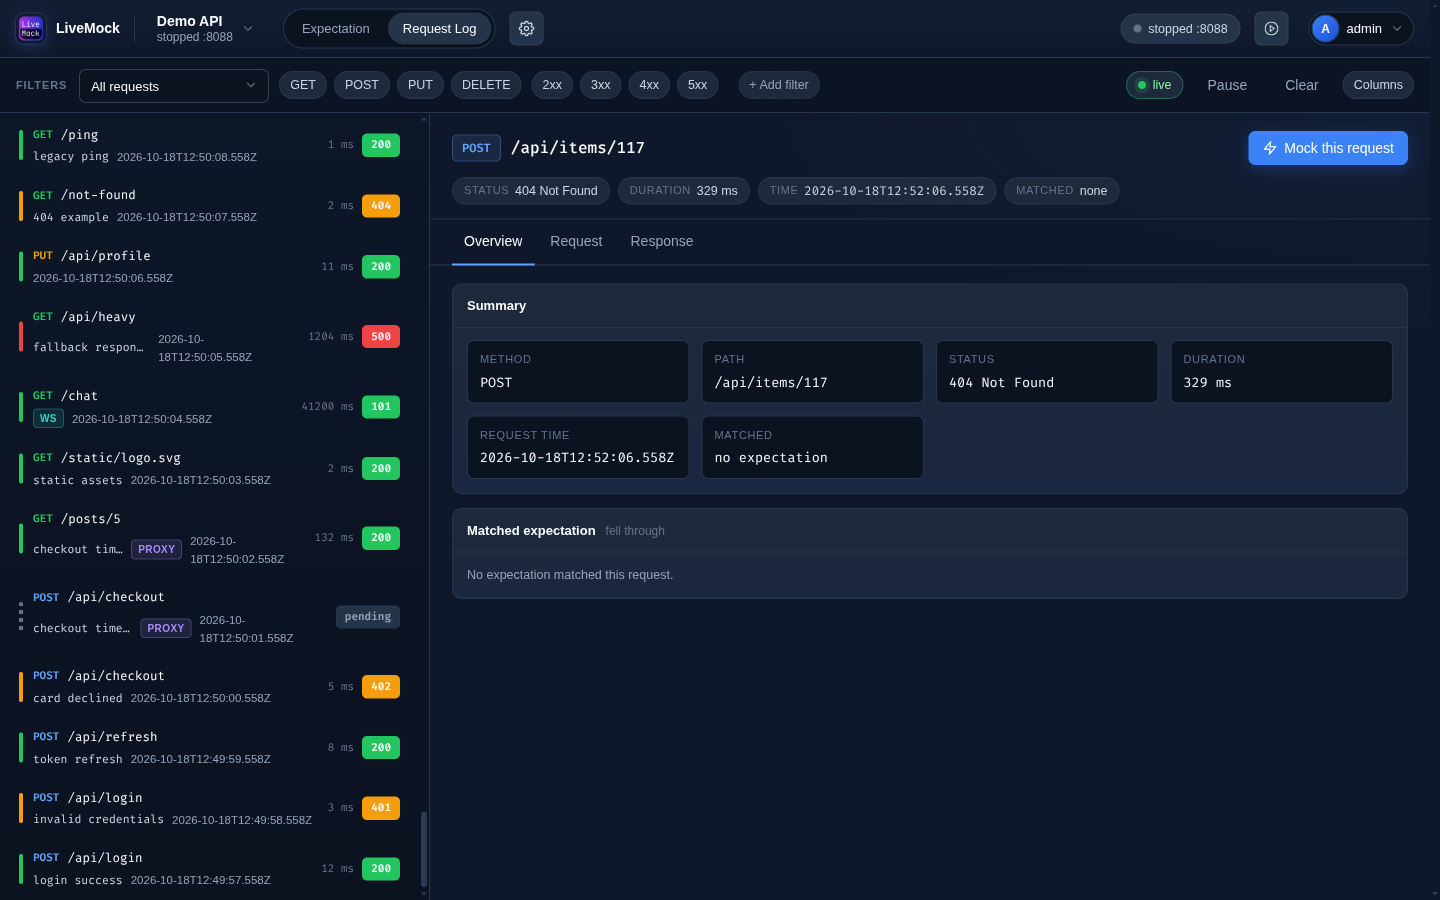Image resolution: width=1440 pixels, height=900 pixels.
Task: Toggle the 5xx status filter
Action: pyautogui.click(x=698, y=85)
